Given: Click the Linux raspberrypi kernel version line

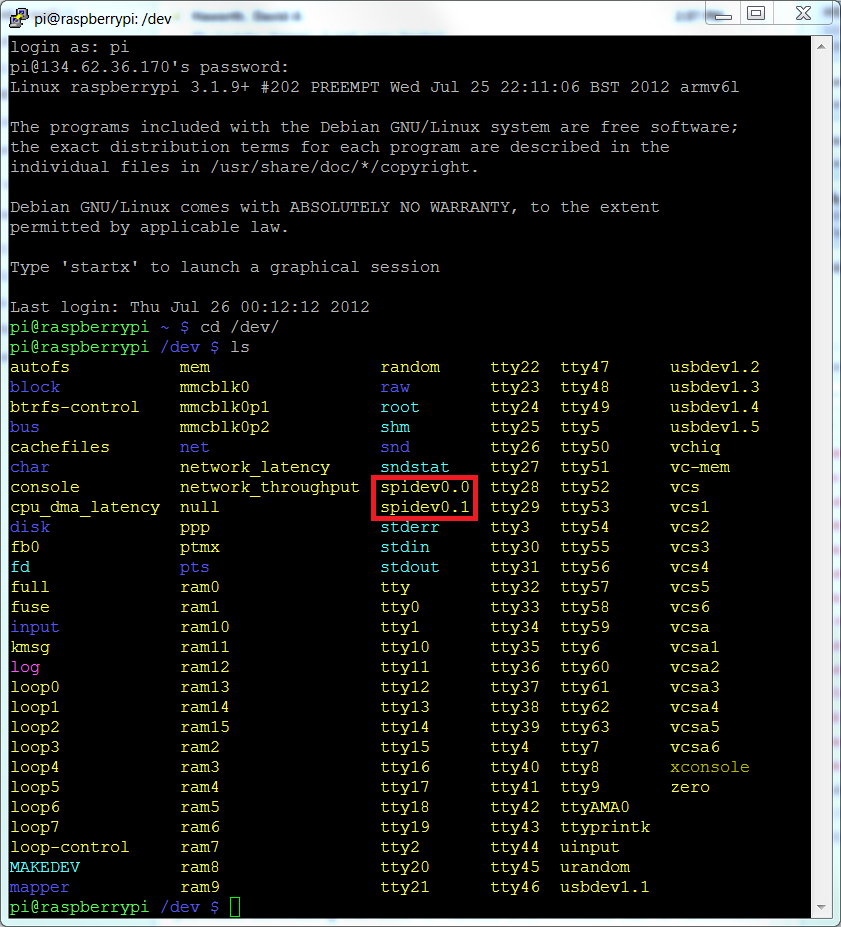Looking at the screenshot, I should pyautogui.click(x=375, y=87).
